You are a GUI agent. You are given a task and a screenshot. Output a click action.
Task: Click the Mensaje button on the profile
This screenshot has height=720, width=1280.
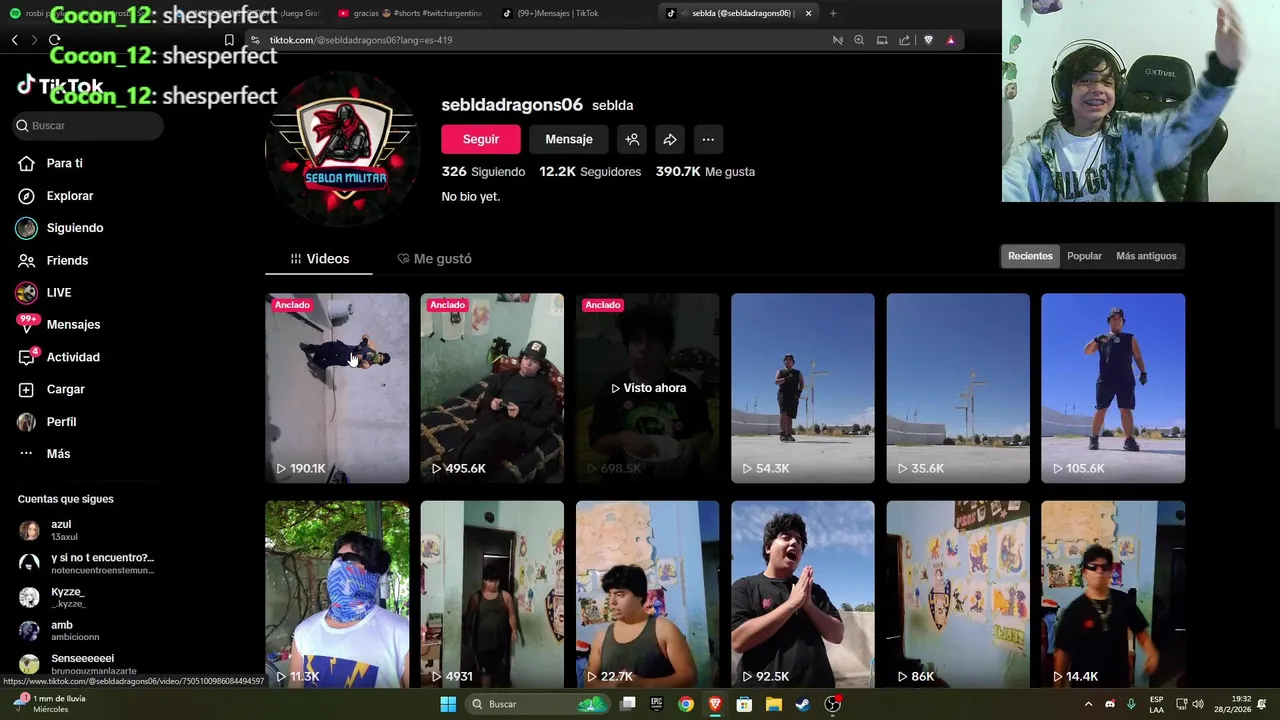click(569, 139)
